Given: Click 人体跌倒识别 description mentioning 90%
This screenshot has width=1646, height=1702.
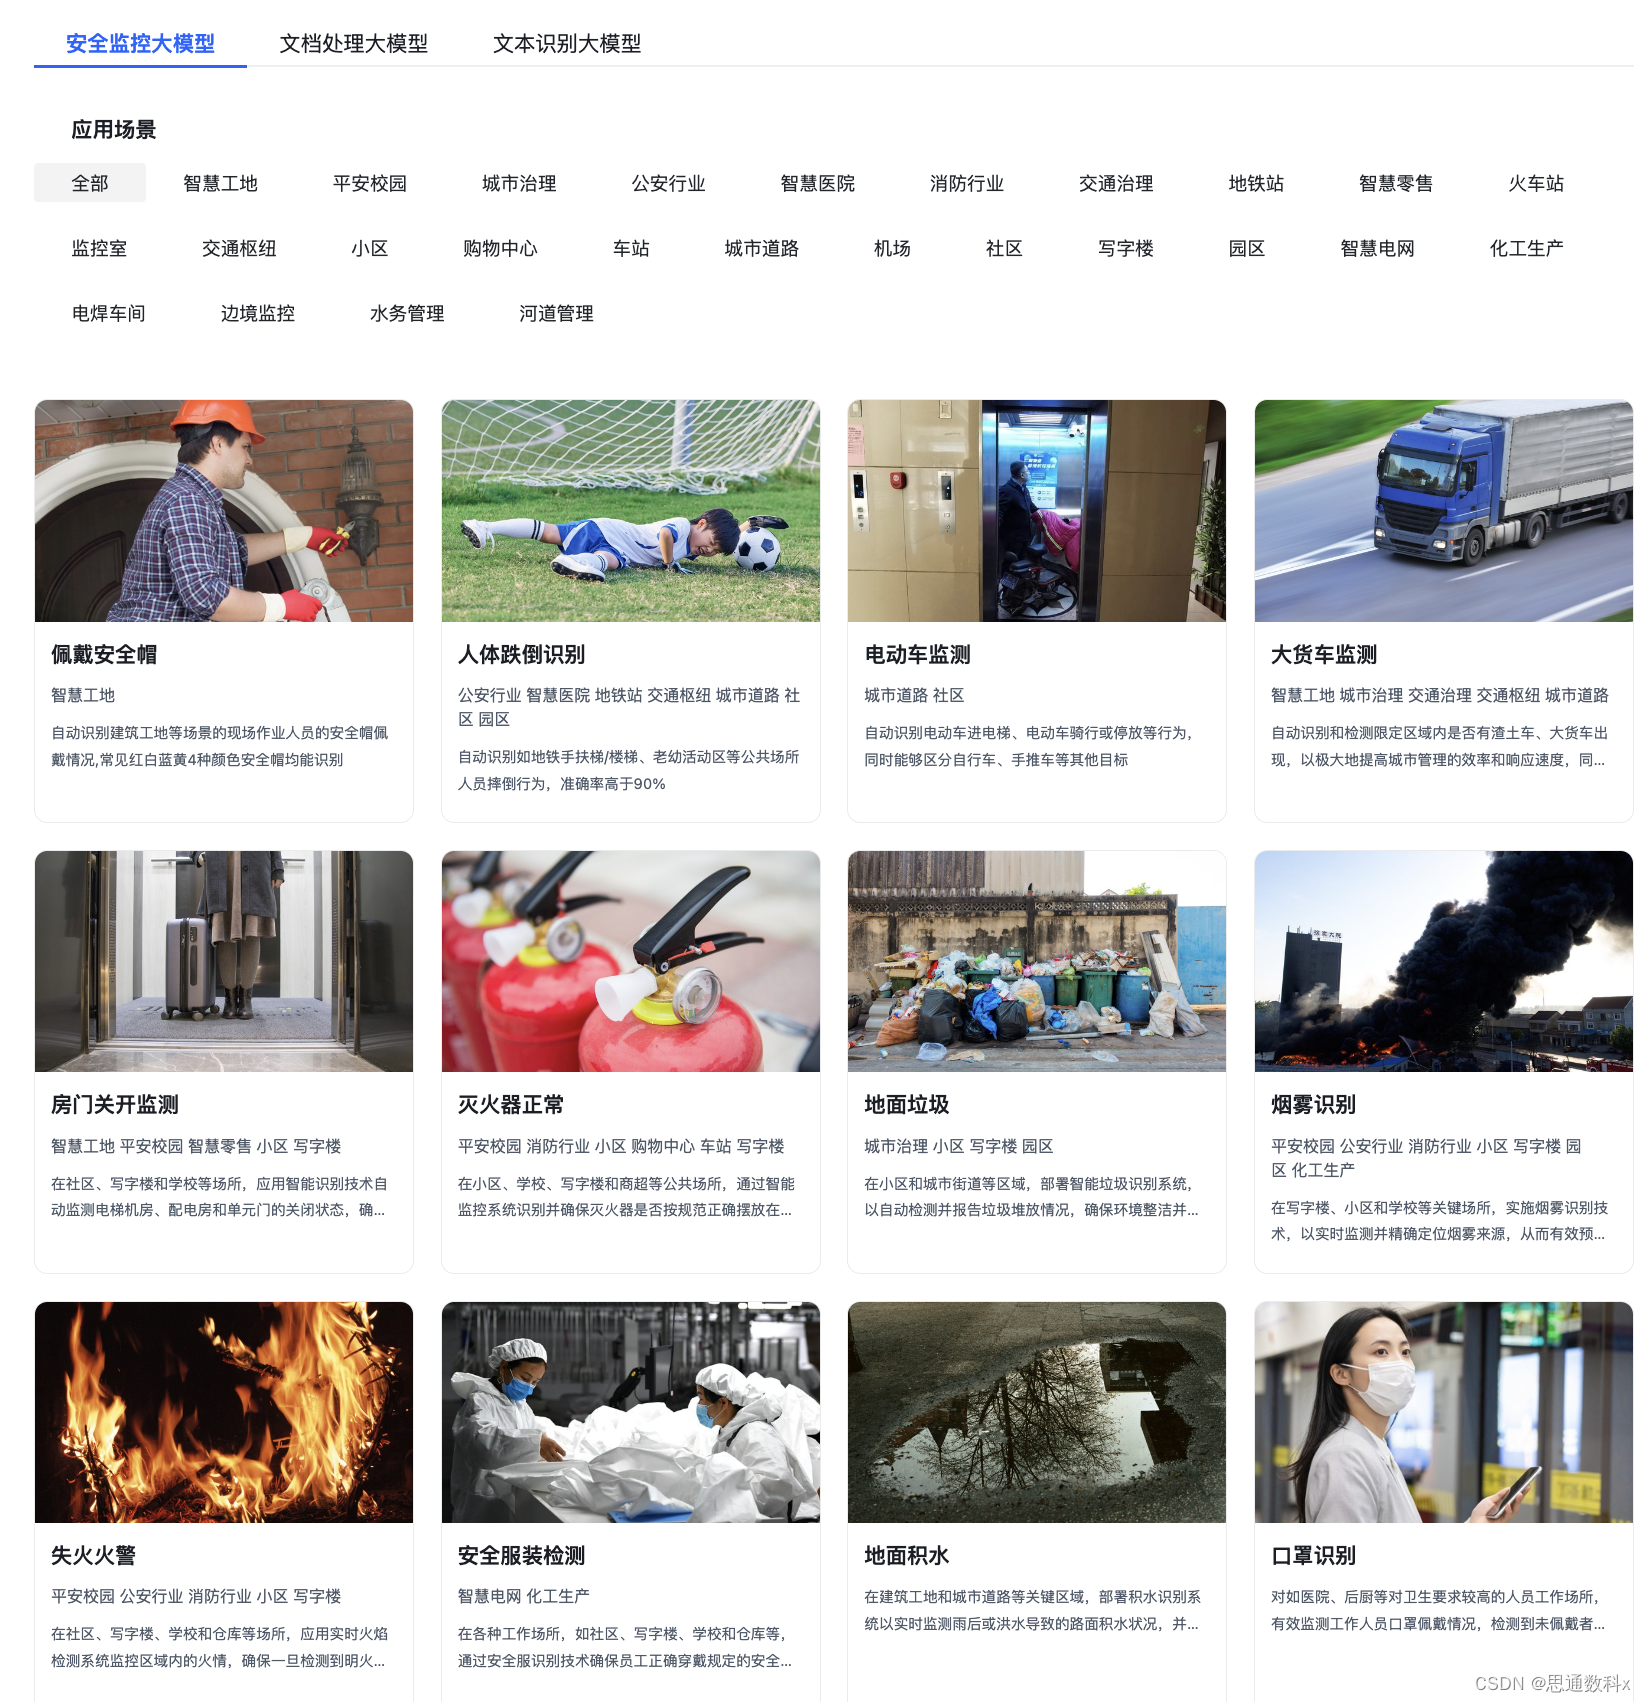Looking at the screenshot, I should point(629,770).
